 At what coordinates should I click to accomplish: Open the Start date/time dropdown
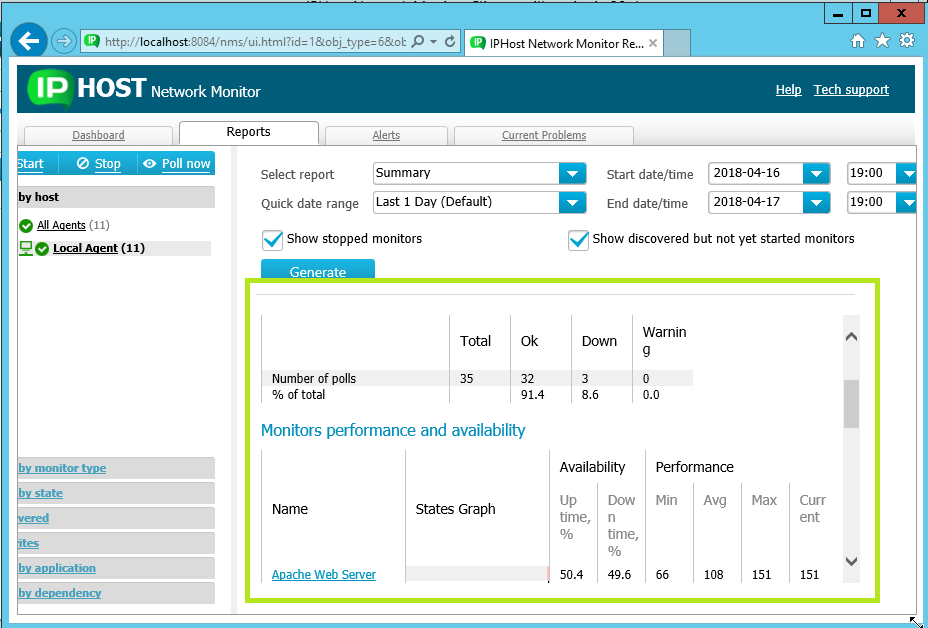click(x=816, y=173)
